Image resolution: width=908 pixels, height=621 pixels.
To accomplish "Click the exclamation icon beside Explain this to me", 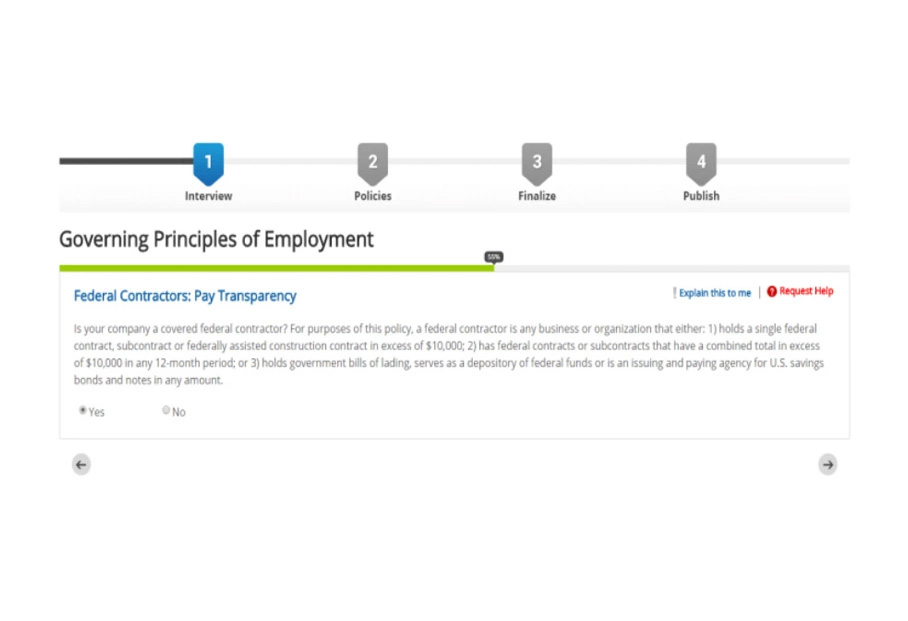I will 676,292.
